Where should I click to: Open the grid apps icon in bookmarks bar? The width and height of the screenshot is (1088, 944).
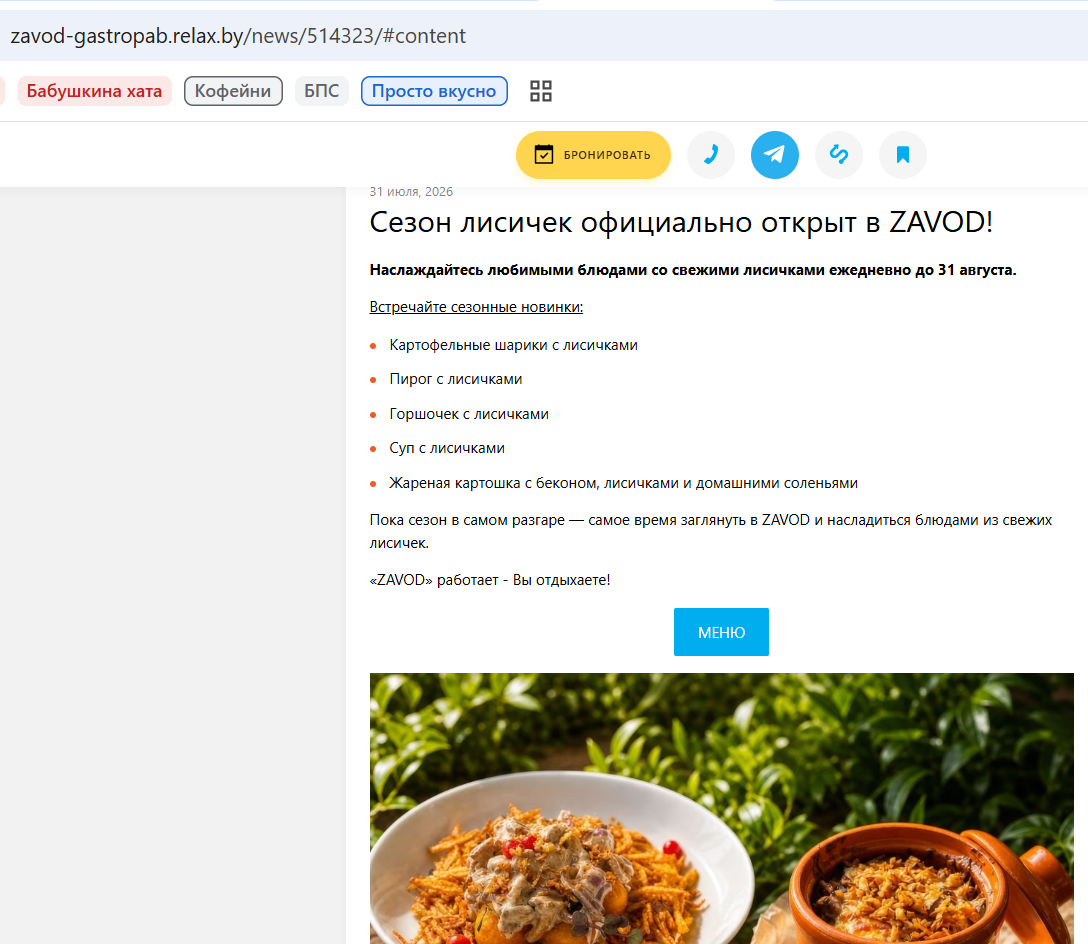point(541,91)
